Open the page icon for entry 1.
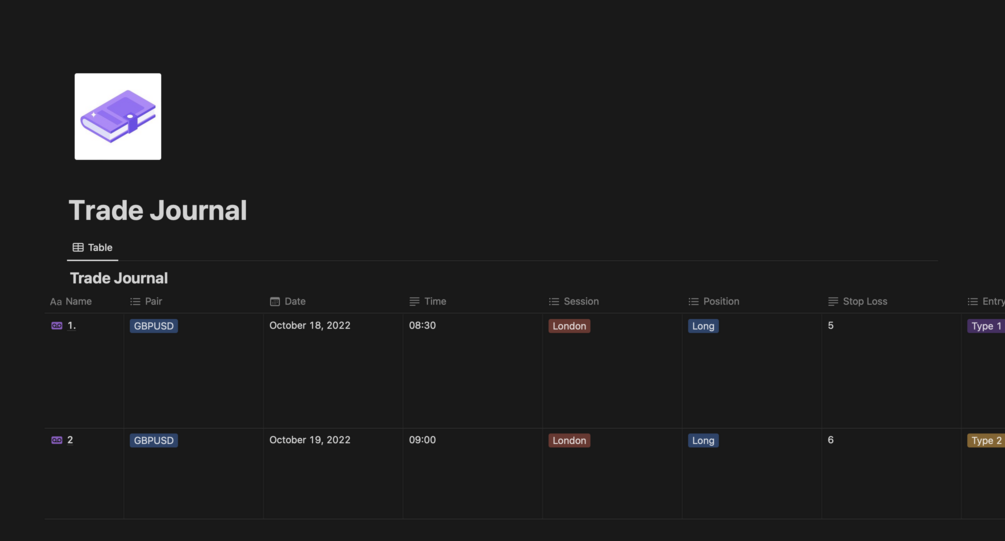Image resolution: width=1005 pixels, height=541 pixels. 57,326
